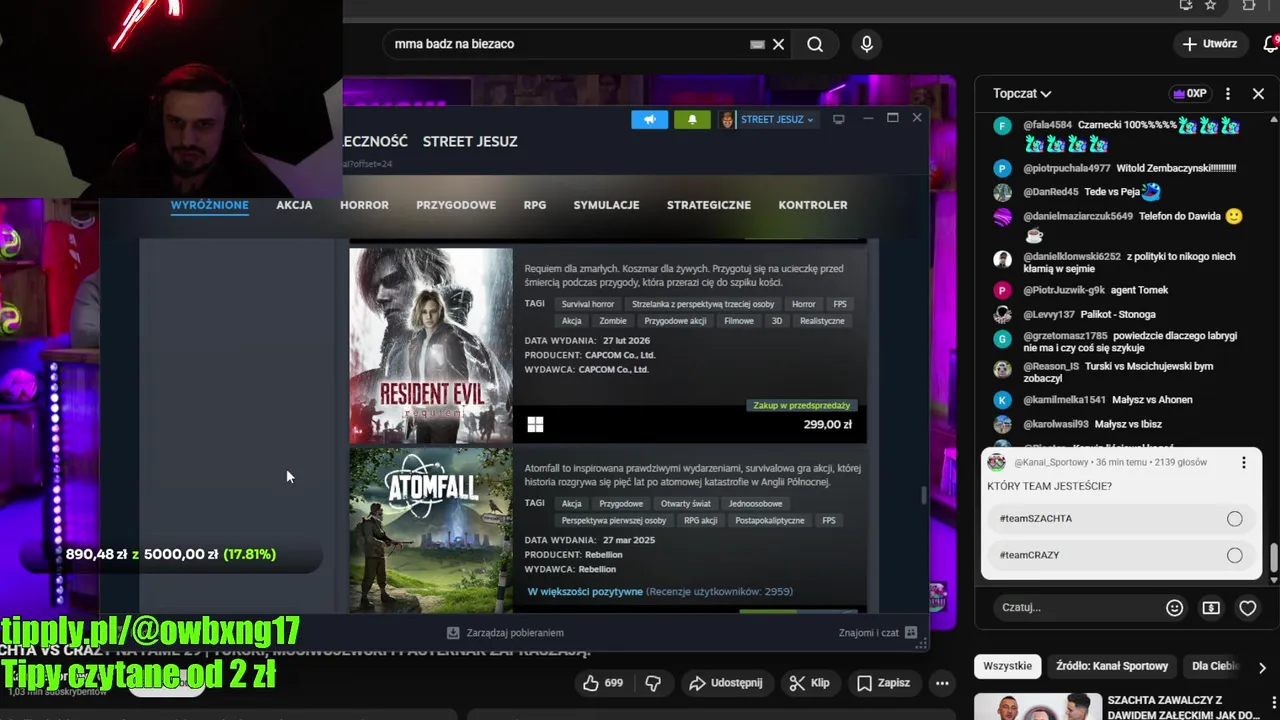1280x720 pixels.
Task: Open browser extensions puzzle icon
Action: [1249, 5]
